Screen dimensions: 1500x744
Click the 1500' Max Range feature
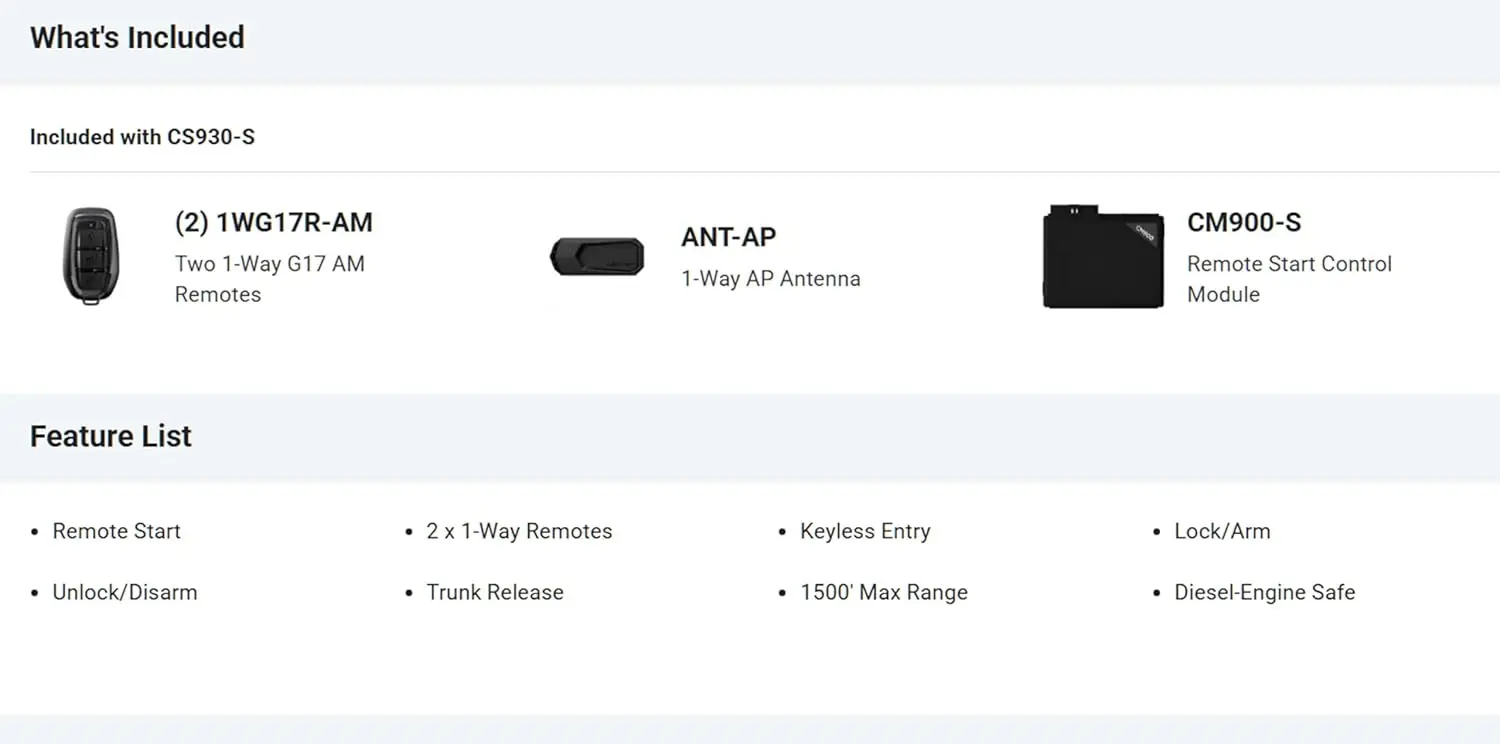884,592
